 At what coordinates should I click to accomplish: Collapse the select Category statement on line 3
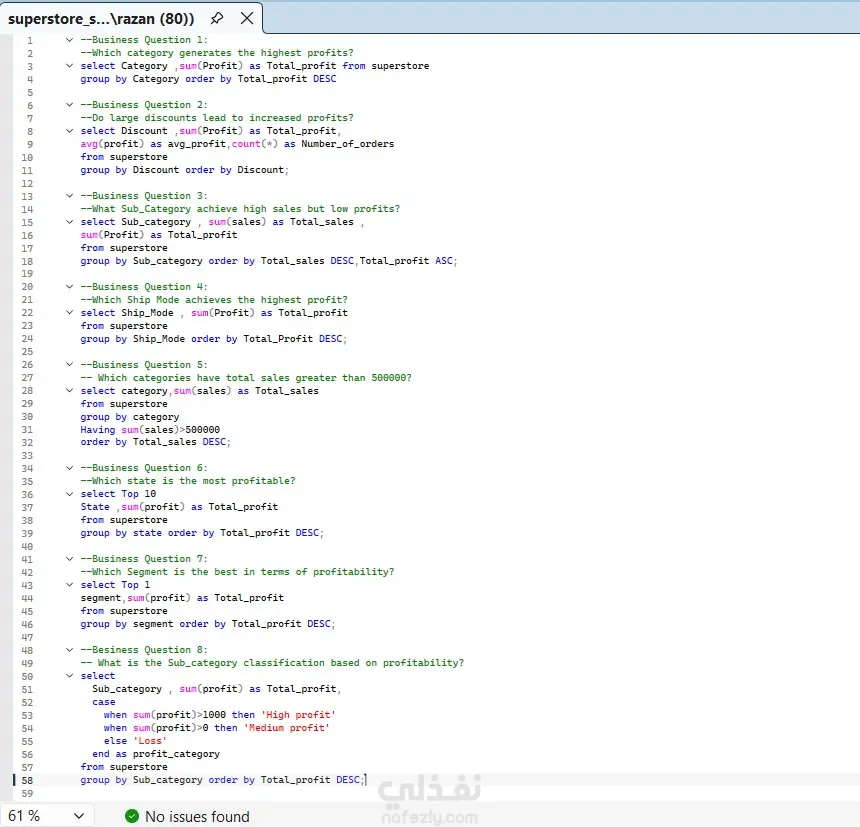(x=70, y=66)
